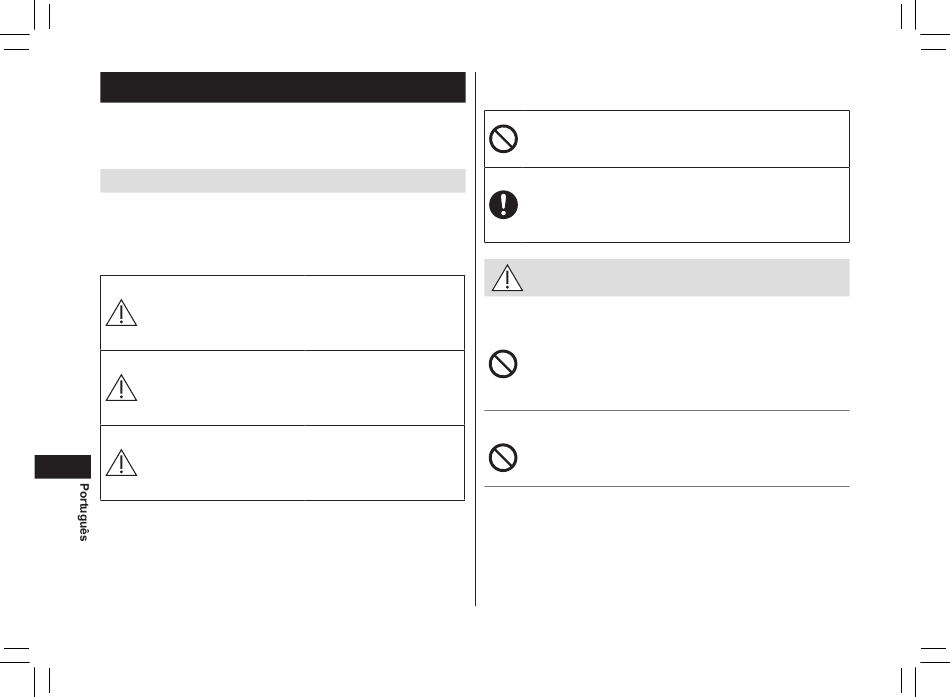The height and width of the screenshot is (697, 950).
Task: Click the blank text cell beside the first triangle
Action: pyautogui.click(x=303, y=313)
